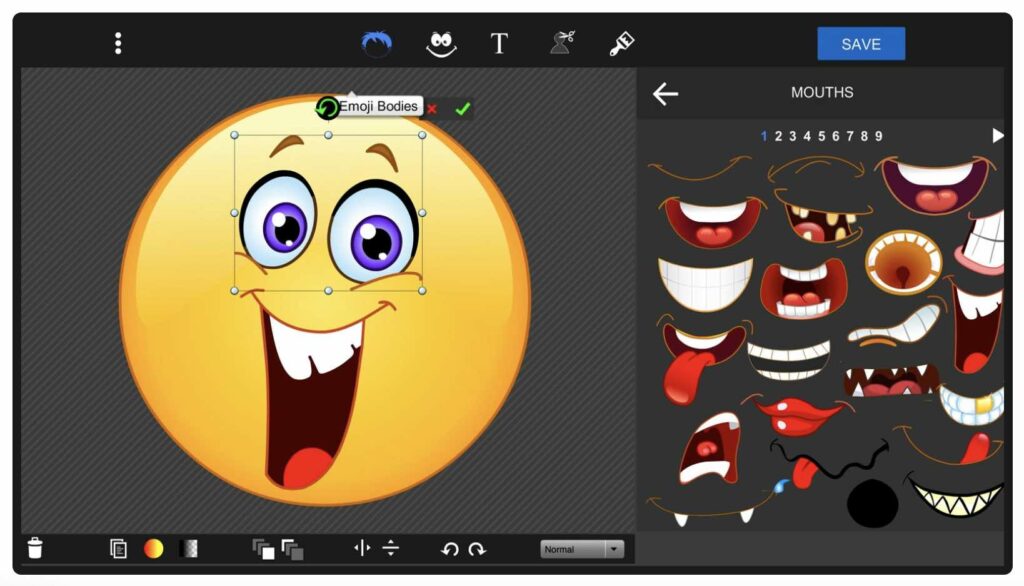1024x586 pixels.
Task: Open the face parts smiley icon
Action: pos(441,44)
